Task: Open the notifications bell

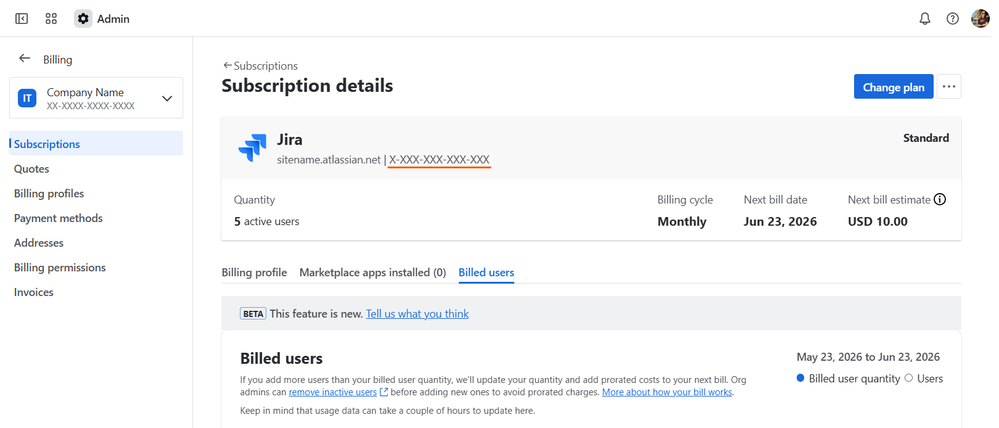Action: point(925,18)
